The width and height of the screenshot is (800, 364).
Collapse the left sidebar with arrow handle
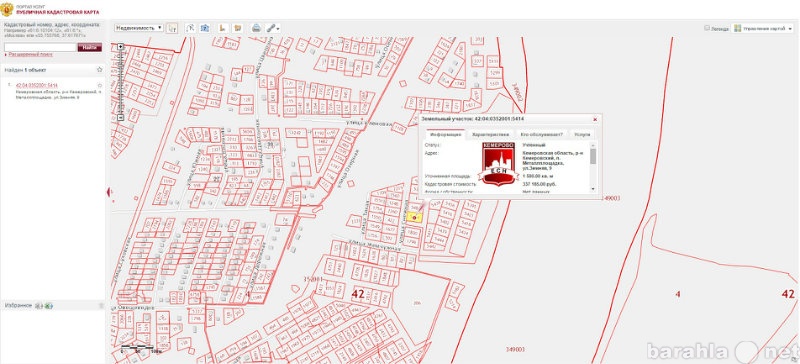click(x=108, y=192)
